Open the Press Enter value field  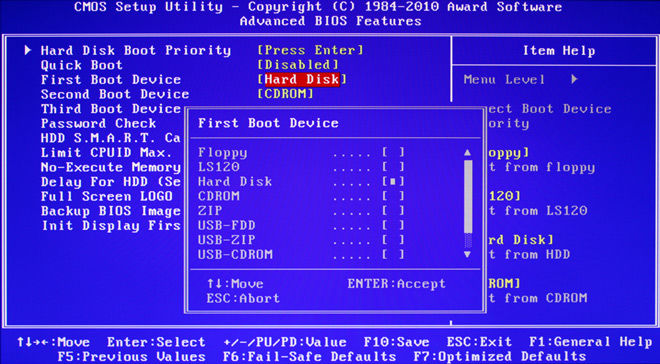pyautogui.click(x=310, y=50)
